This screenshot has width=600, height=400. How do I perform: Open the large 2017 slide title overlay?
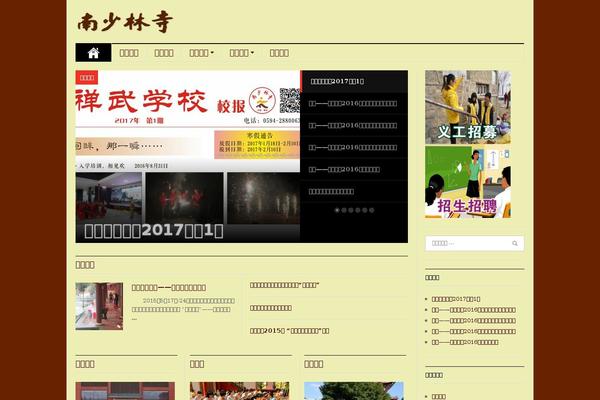pos(153,231)
